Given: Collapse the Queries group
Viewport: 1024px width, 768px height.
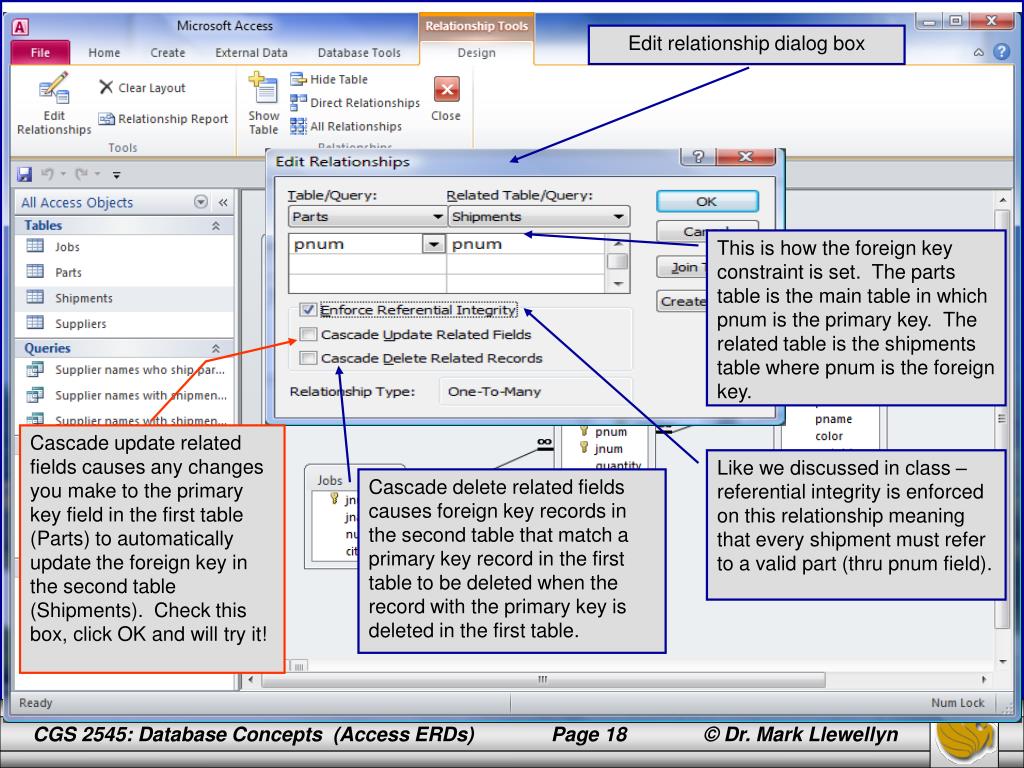Looking at the screenshot, I should (x=216, y=348).
